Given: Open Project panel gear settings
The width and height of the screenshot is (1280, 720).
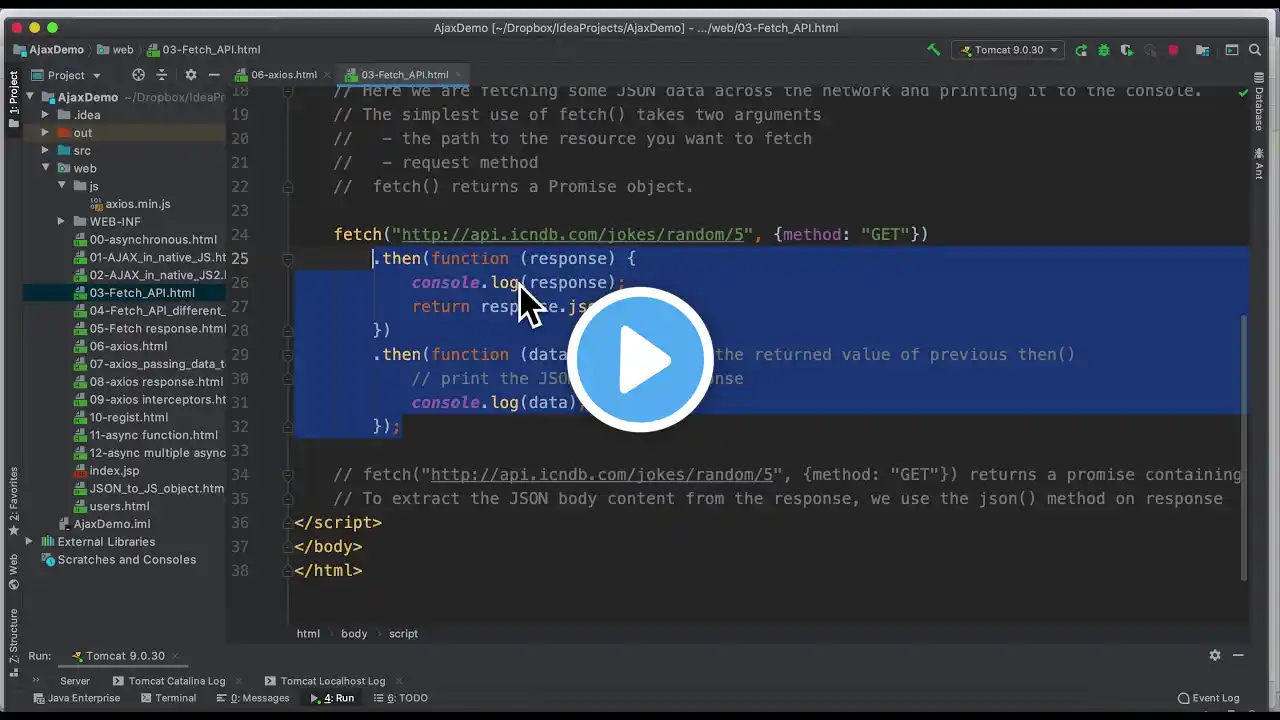Looking at the screenshot, I should point(191,75).
